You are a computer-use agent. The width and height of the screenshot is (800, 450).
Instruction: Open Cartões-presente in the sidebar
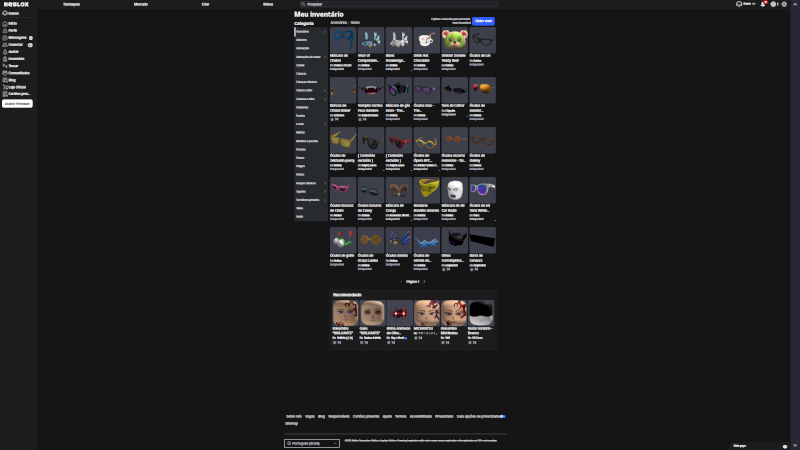click(17, 94)
